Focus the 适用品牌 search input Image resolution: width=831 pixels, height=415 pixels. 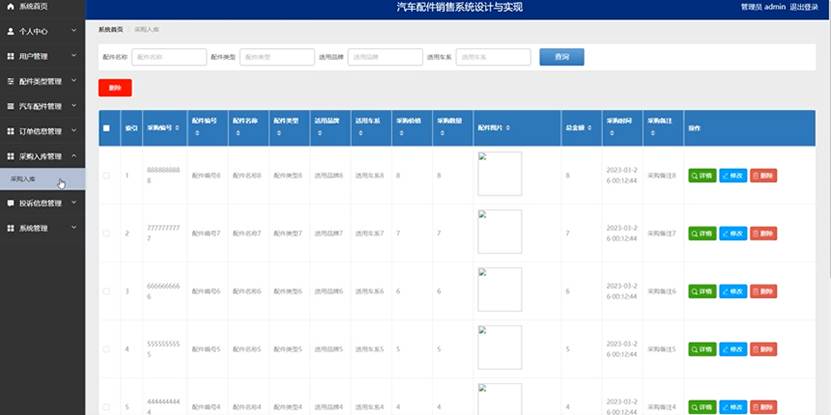385,57
